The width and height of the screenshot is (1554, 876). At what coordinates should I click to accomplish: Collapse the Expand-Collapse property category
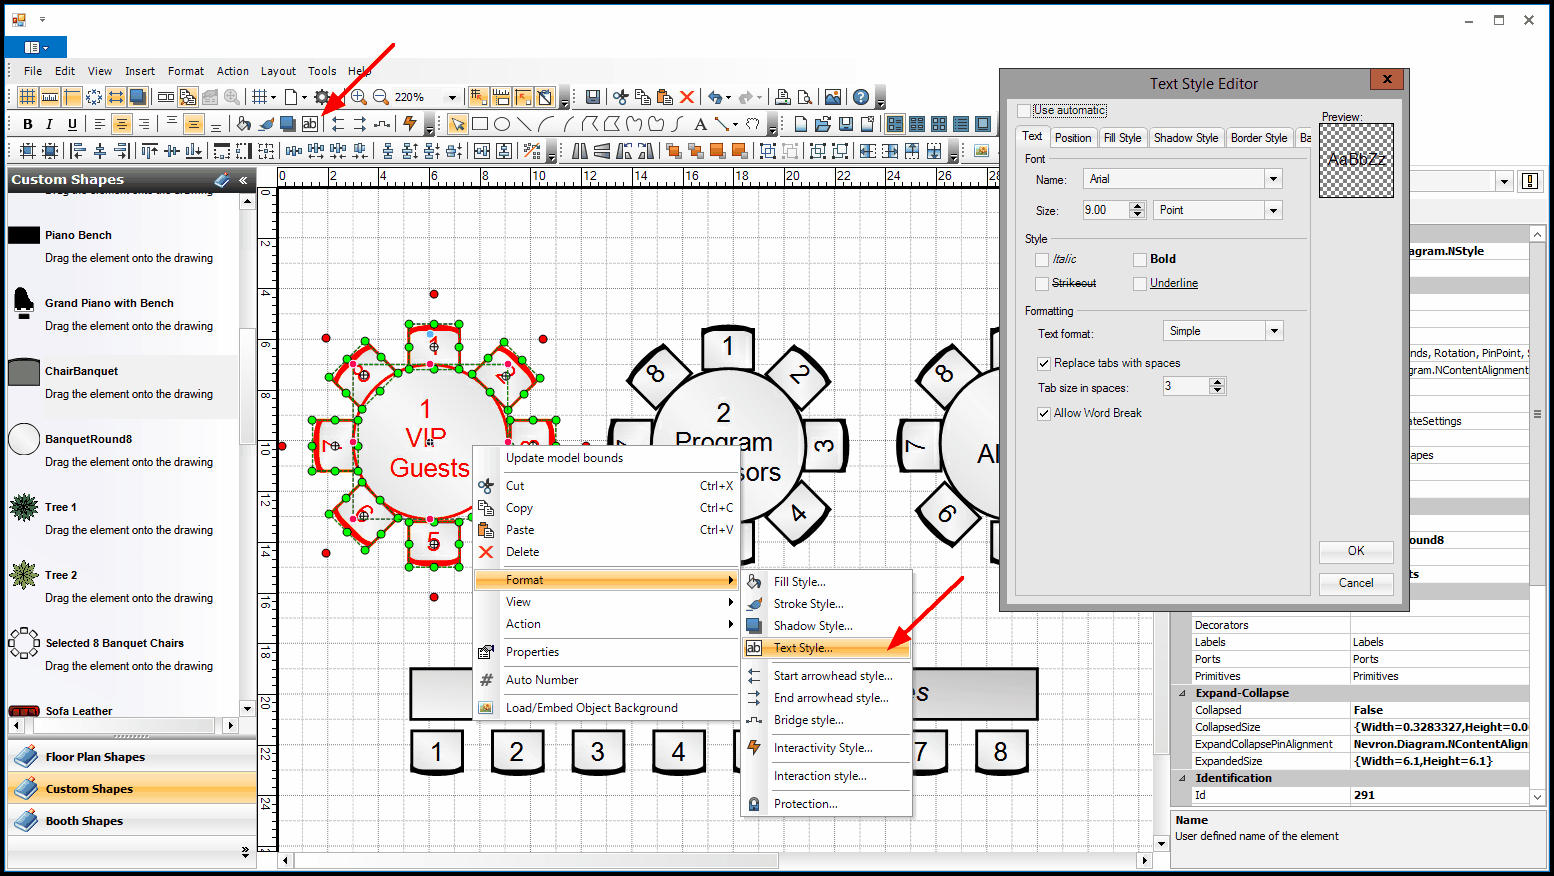(1182, 693)
